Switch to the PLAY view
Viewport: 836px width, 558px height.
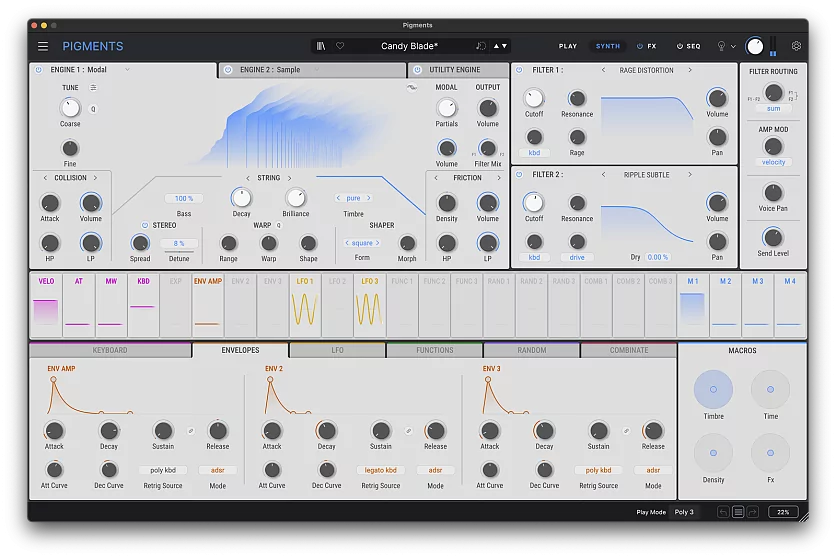[x=568, y=46]
